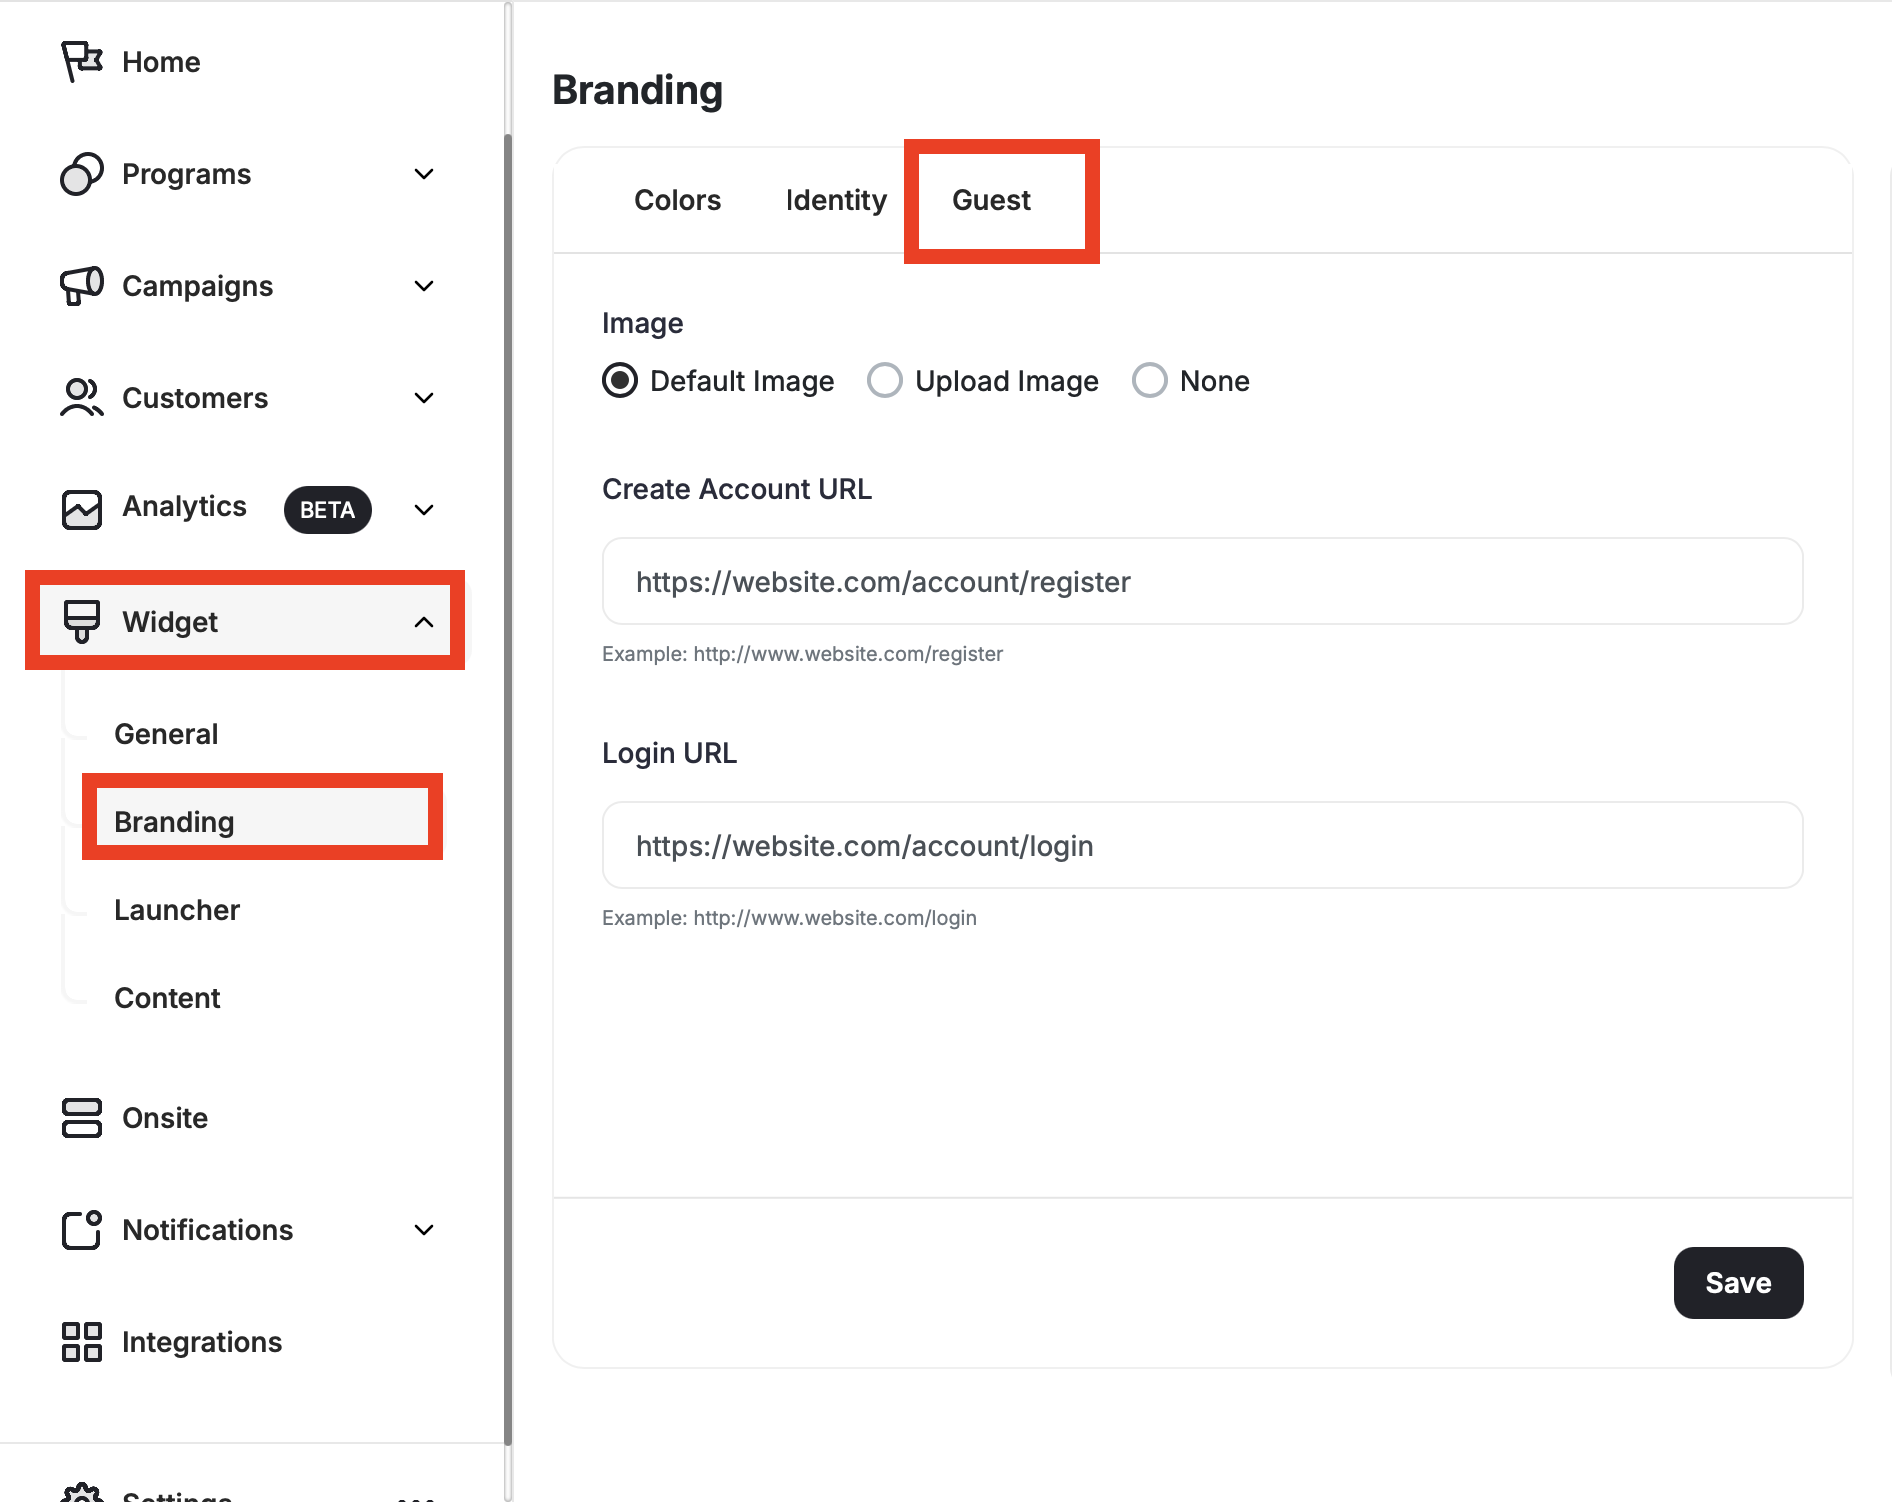Click the Home flag icon

(81, 61)
